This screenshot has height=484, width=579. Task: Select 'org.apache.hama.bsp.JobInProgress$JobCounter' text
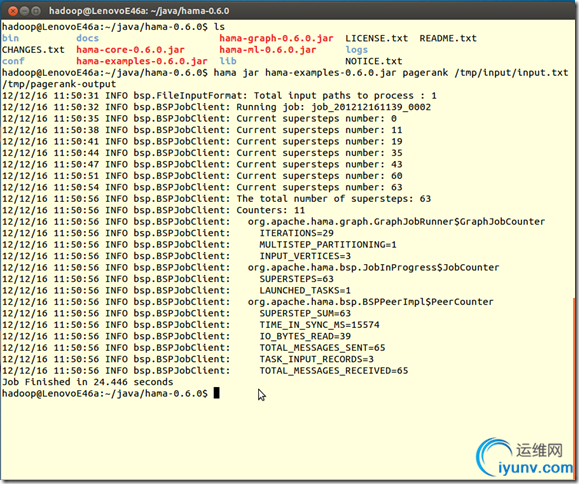pos(373,267)
